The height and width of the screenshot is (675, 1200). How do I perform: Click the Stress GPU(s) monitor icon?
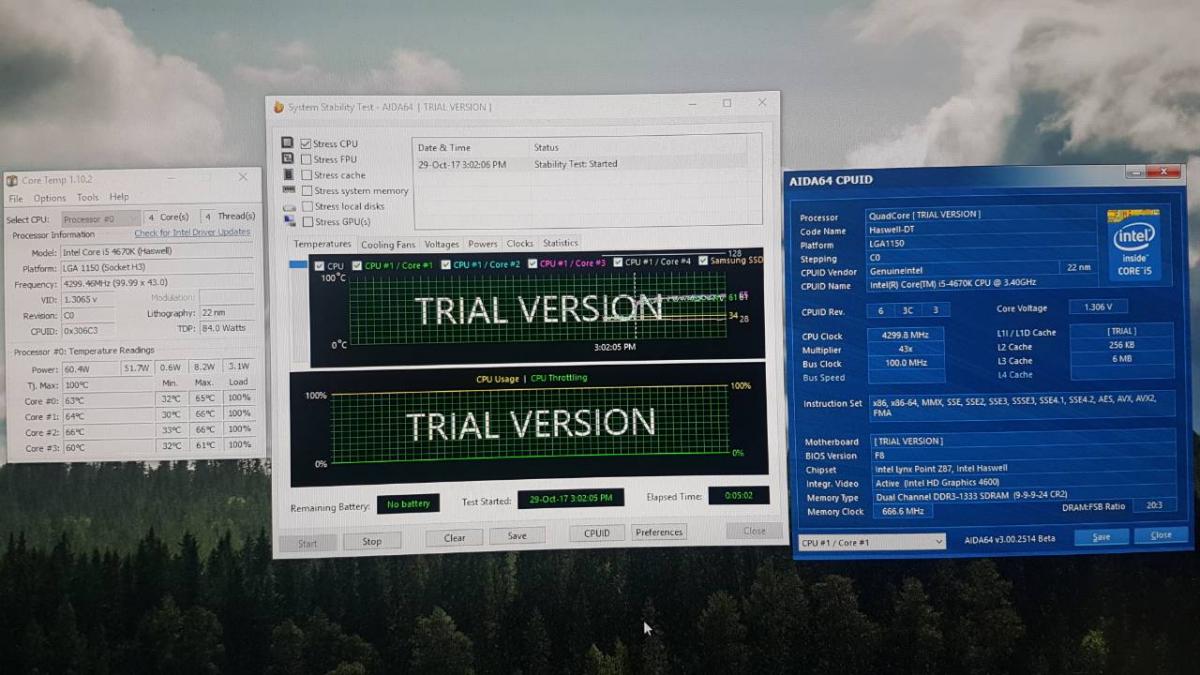tap(289, 221)
